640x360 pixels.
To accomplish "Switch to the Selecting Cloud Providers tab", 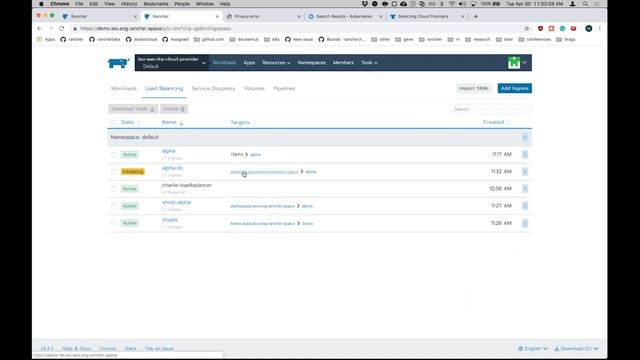I will (423, 17).
